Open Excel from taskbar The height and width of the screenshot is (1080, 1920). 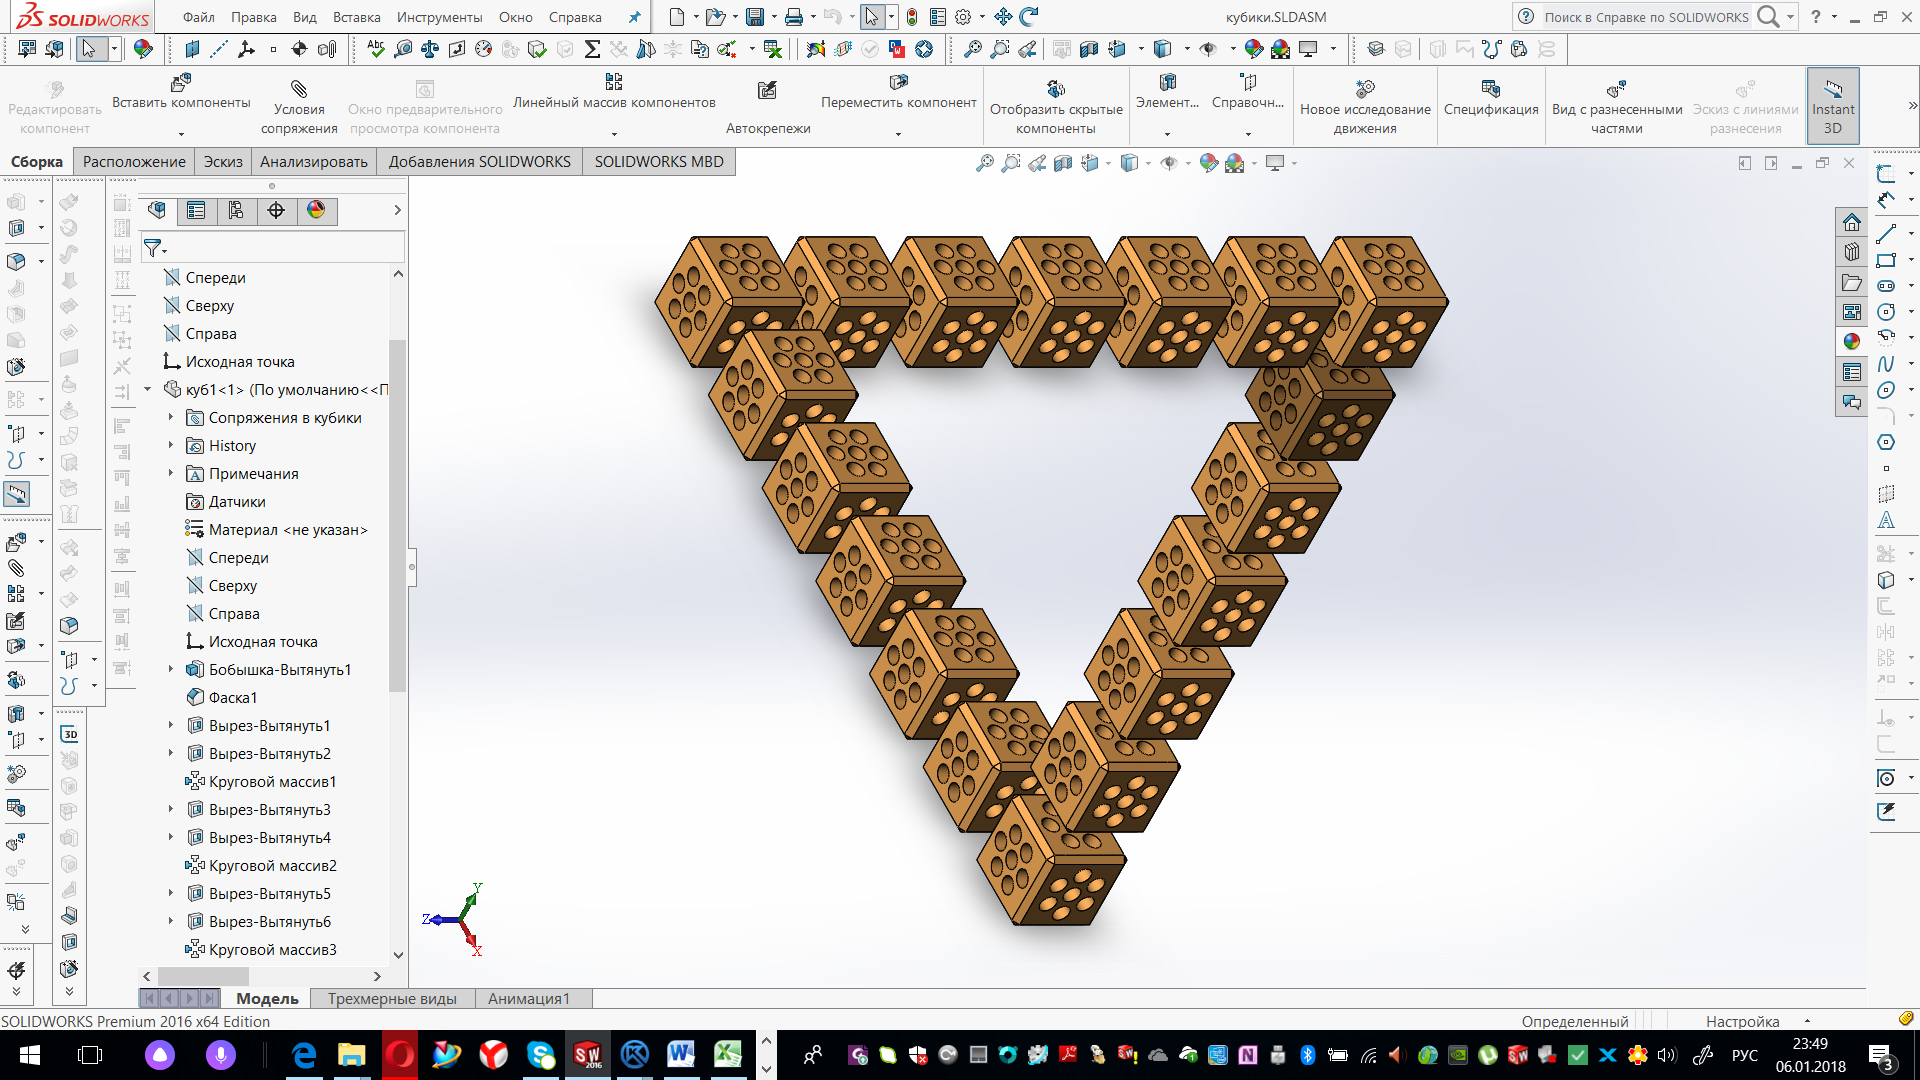click(728, 1055)
